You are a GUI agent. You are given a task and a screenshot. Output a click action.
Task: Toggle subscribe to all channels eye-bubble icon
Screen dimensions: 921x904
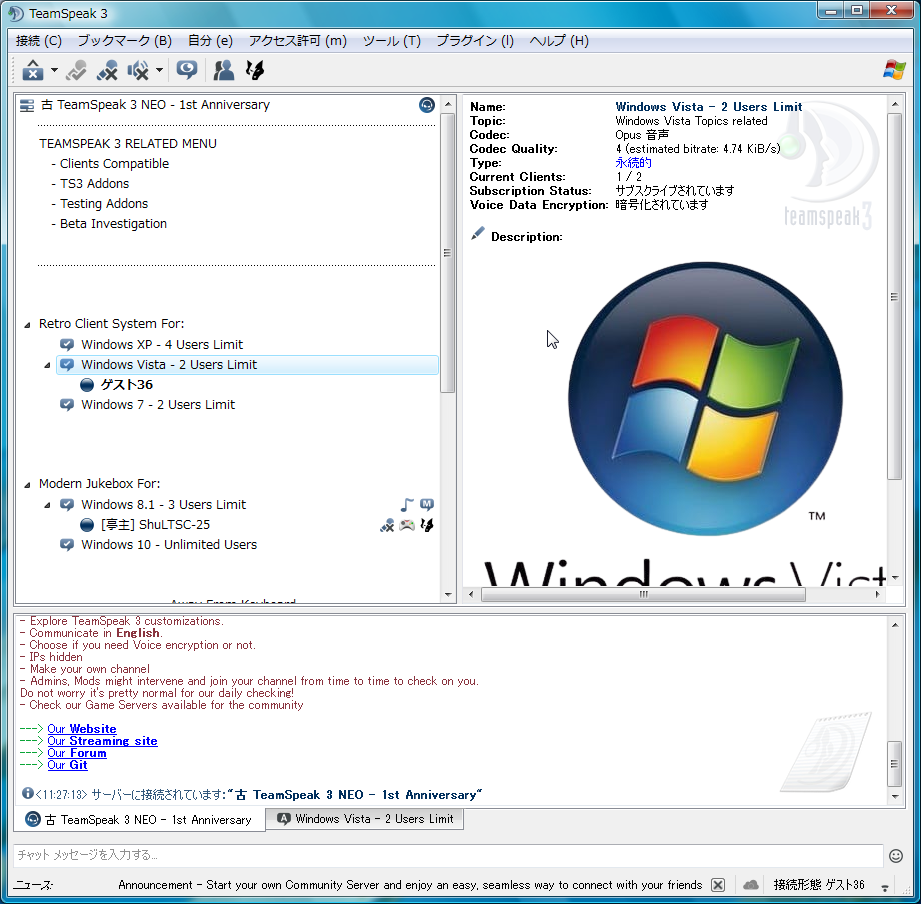(x=187, y=70)
